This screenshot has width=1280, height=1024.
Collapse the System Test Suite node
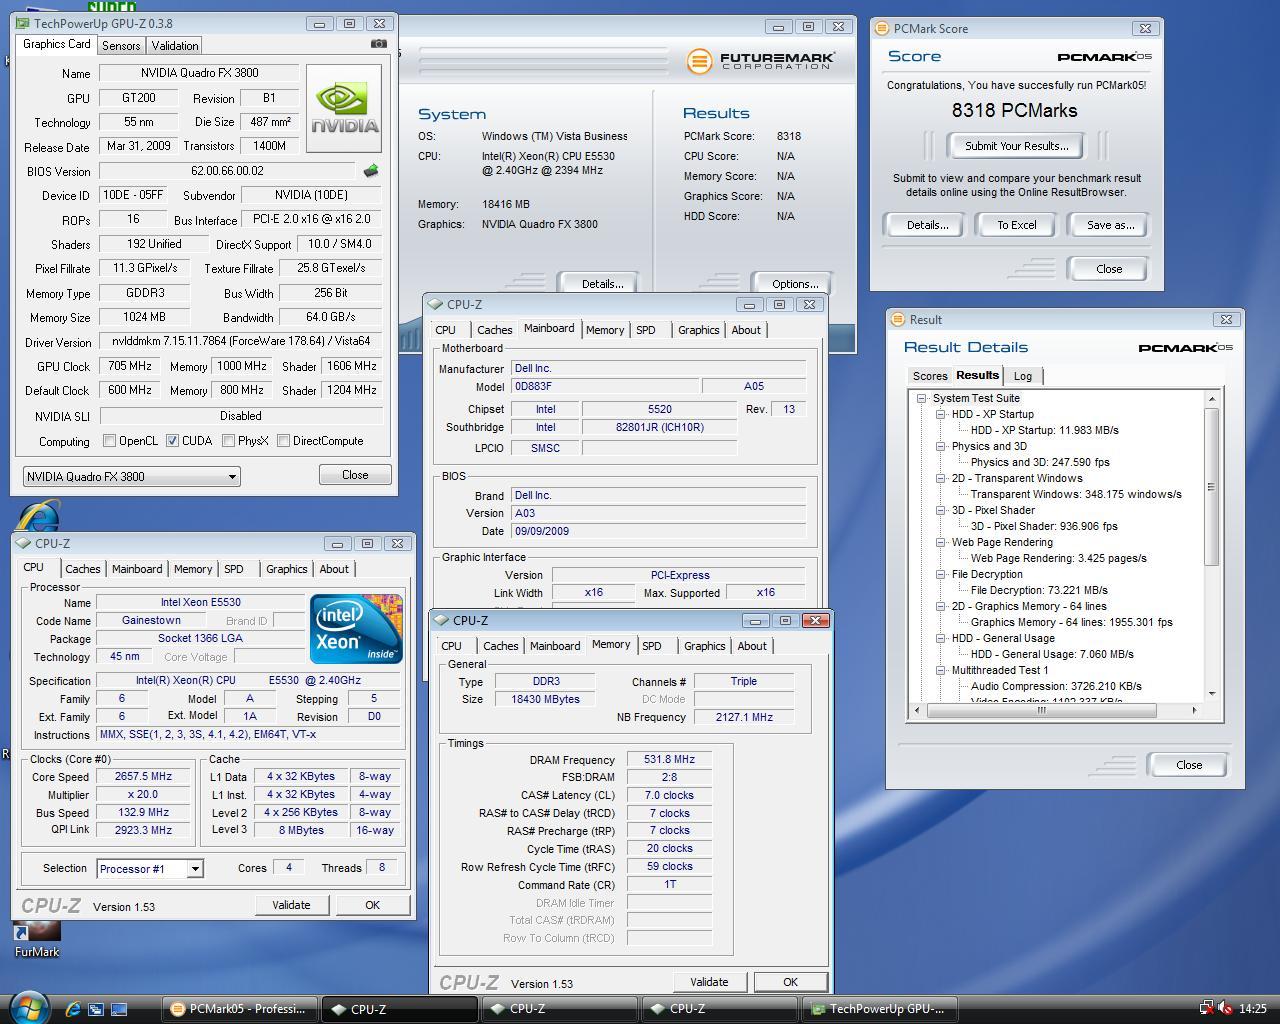922,398
